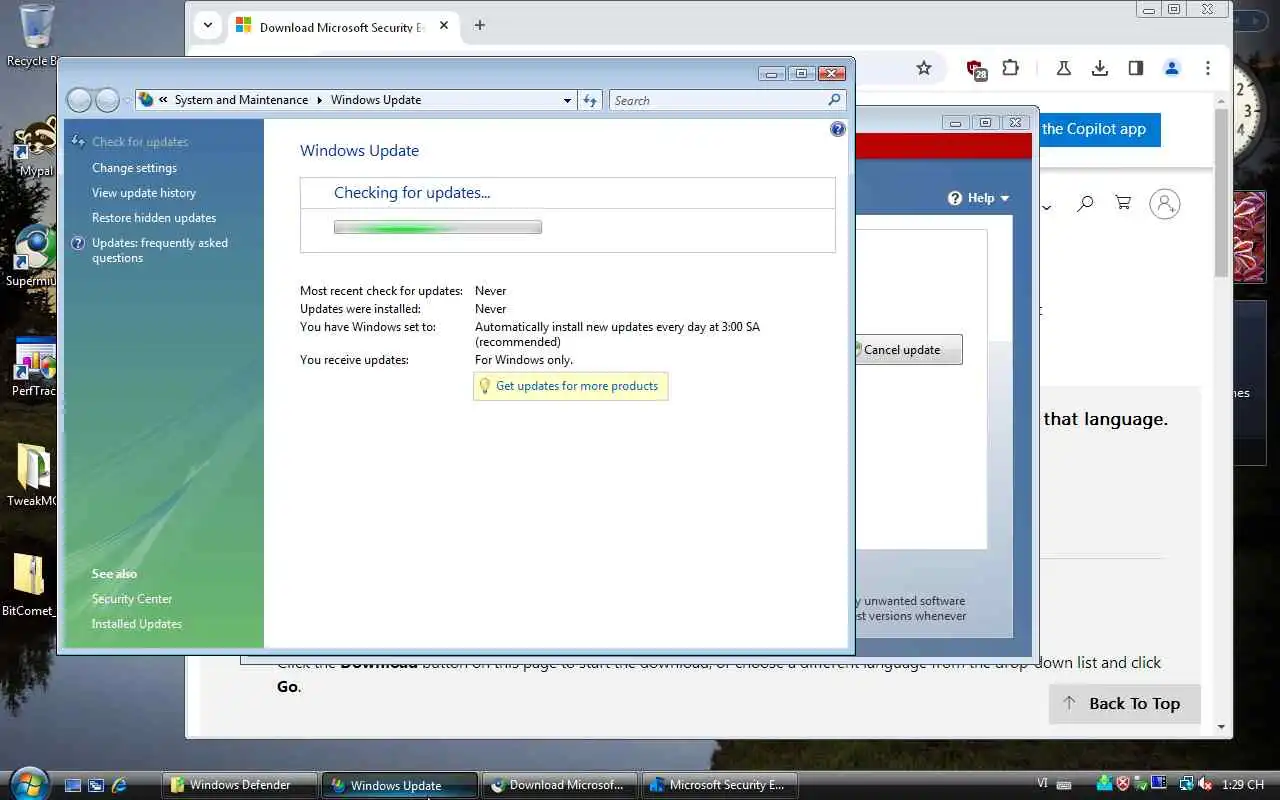Click System and Maintenance in the breadcrumb
Viewport: 1280px width, 800px height.
click(x=241, y=100)
